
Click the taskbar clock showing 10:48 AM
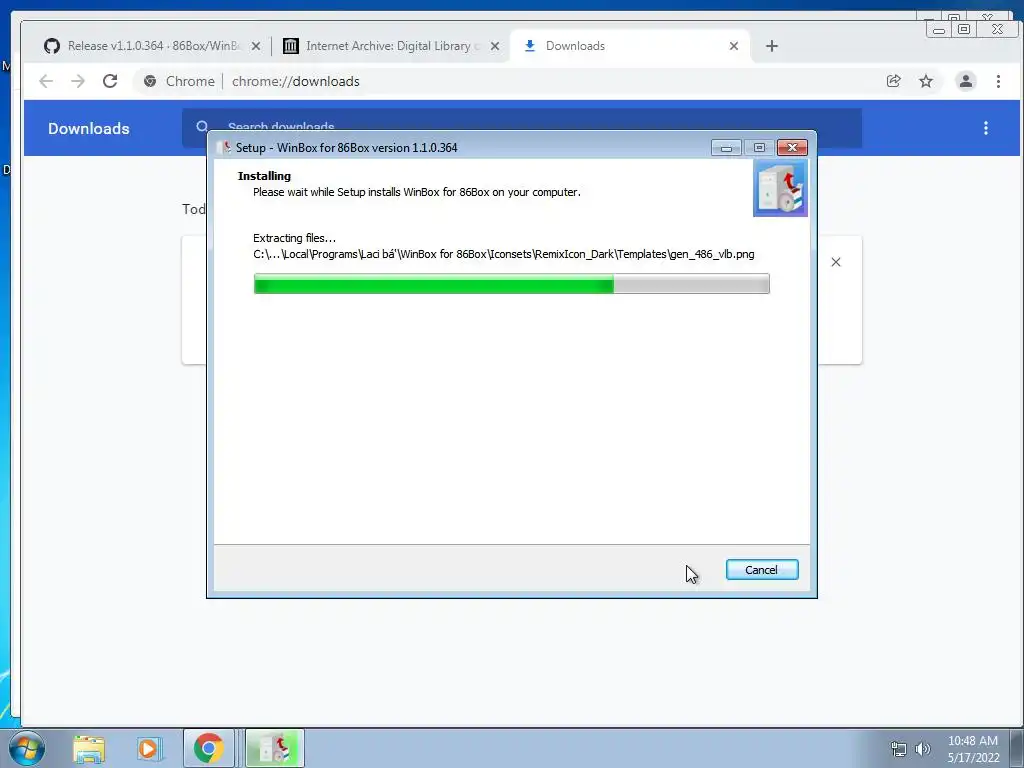click(x=973, y=749)
